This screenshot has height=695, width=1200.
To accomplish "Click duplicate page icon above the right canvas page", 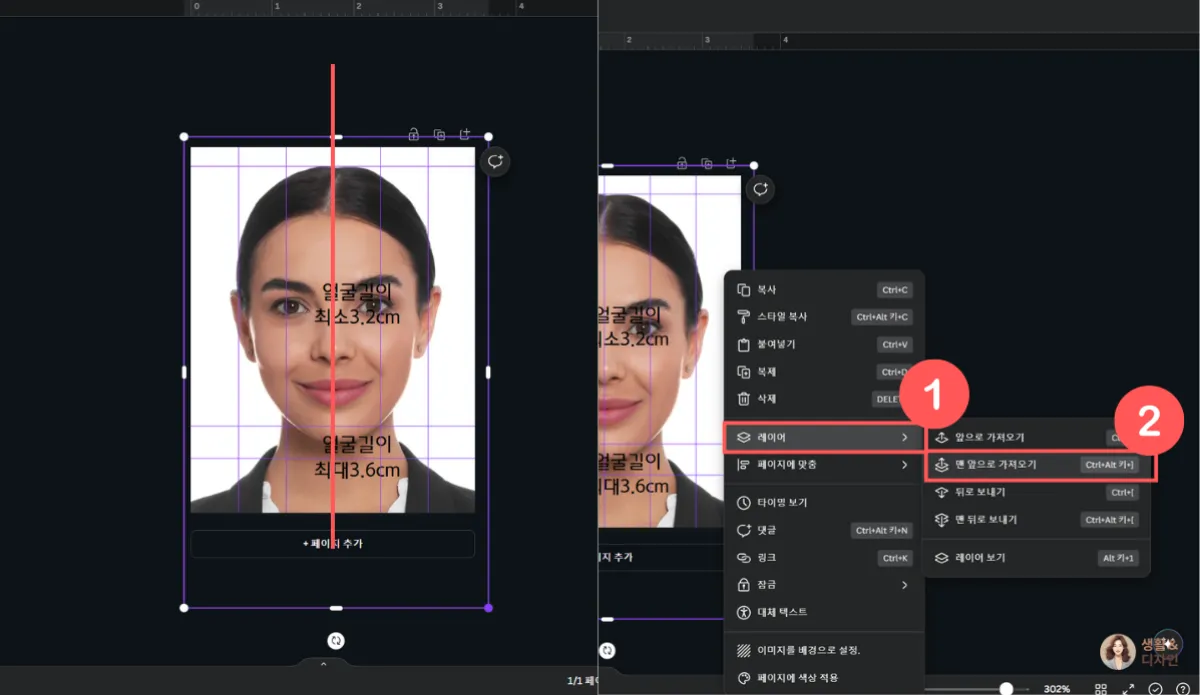I will [x=706, y=163].
